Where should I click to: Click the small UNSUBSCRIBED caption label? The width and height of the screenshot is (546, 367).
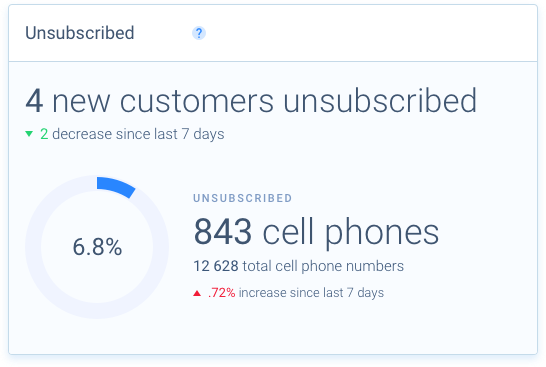click(243, 198)
